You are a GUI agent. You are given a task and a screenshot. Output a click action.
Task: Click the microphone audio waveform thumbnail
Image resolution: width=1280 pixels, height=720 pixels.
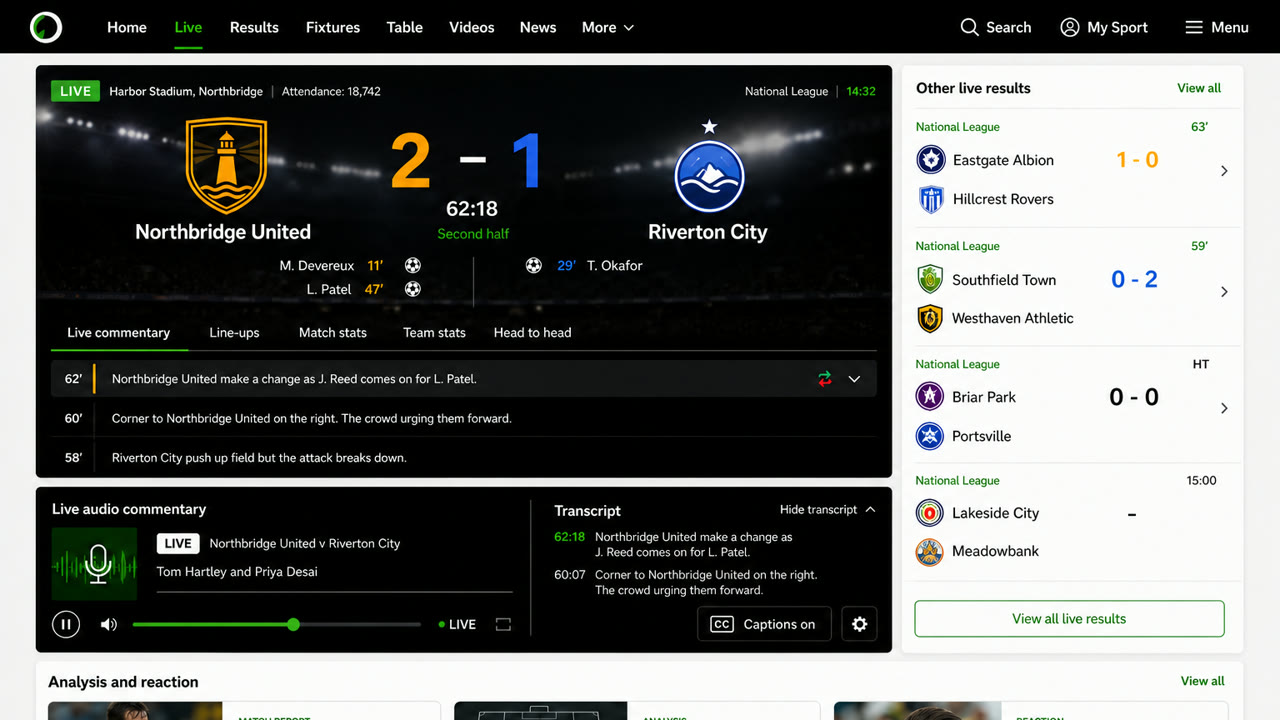click(95, 564)
